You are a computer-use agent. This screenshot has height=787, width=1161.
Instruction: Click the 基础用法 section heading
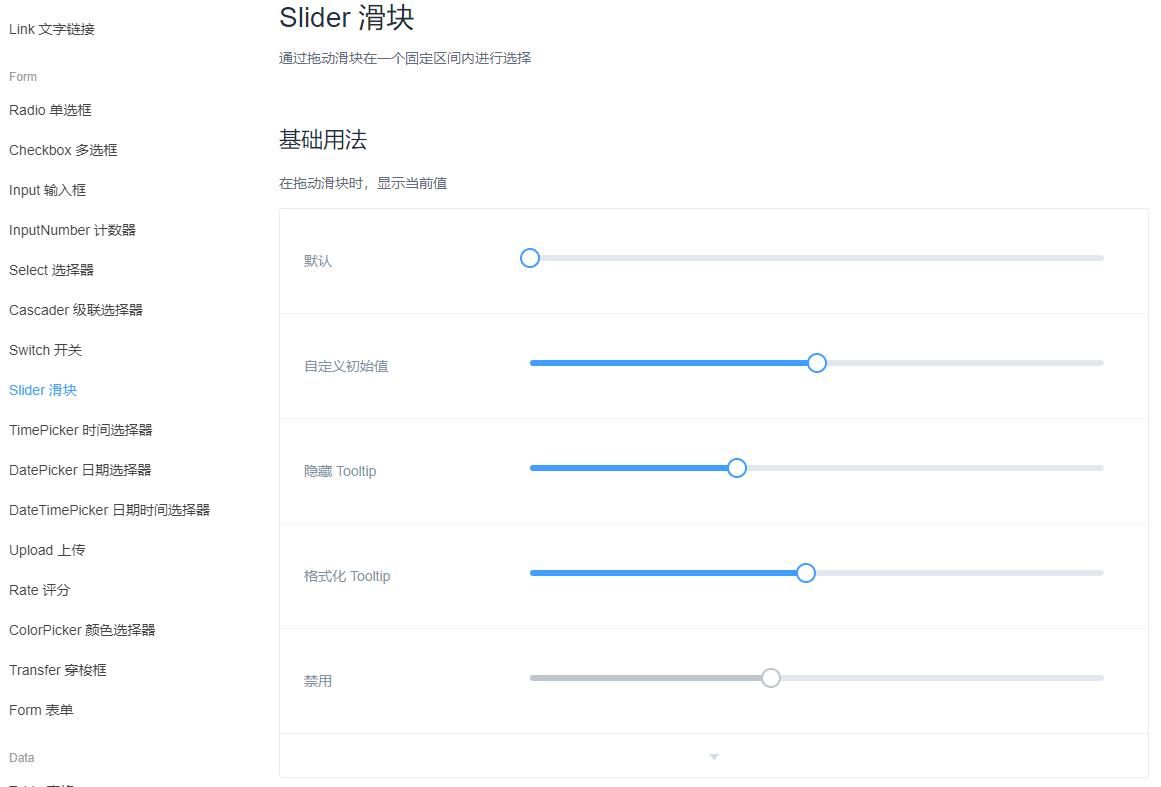coord(323,140)
